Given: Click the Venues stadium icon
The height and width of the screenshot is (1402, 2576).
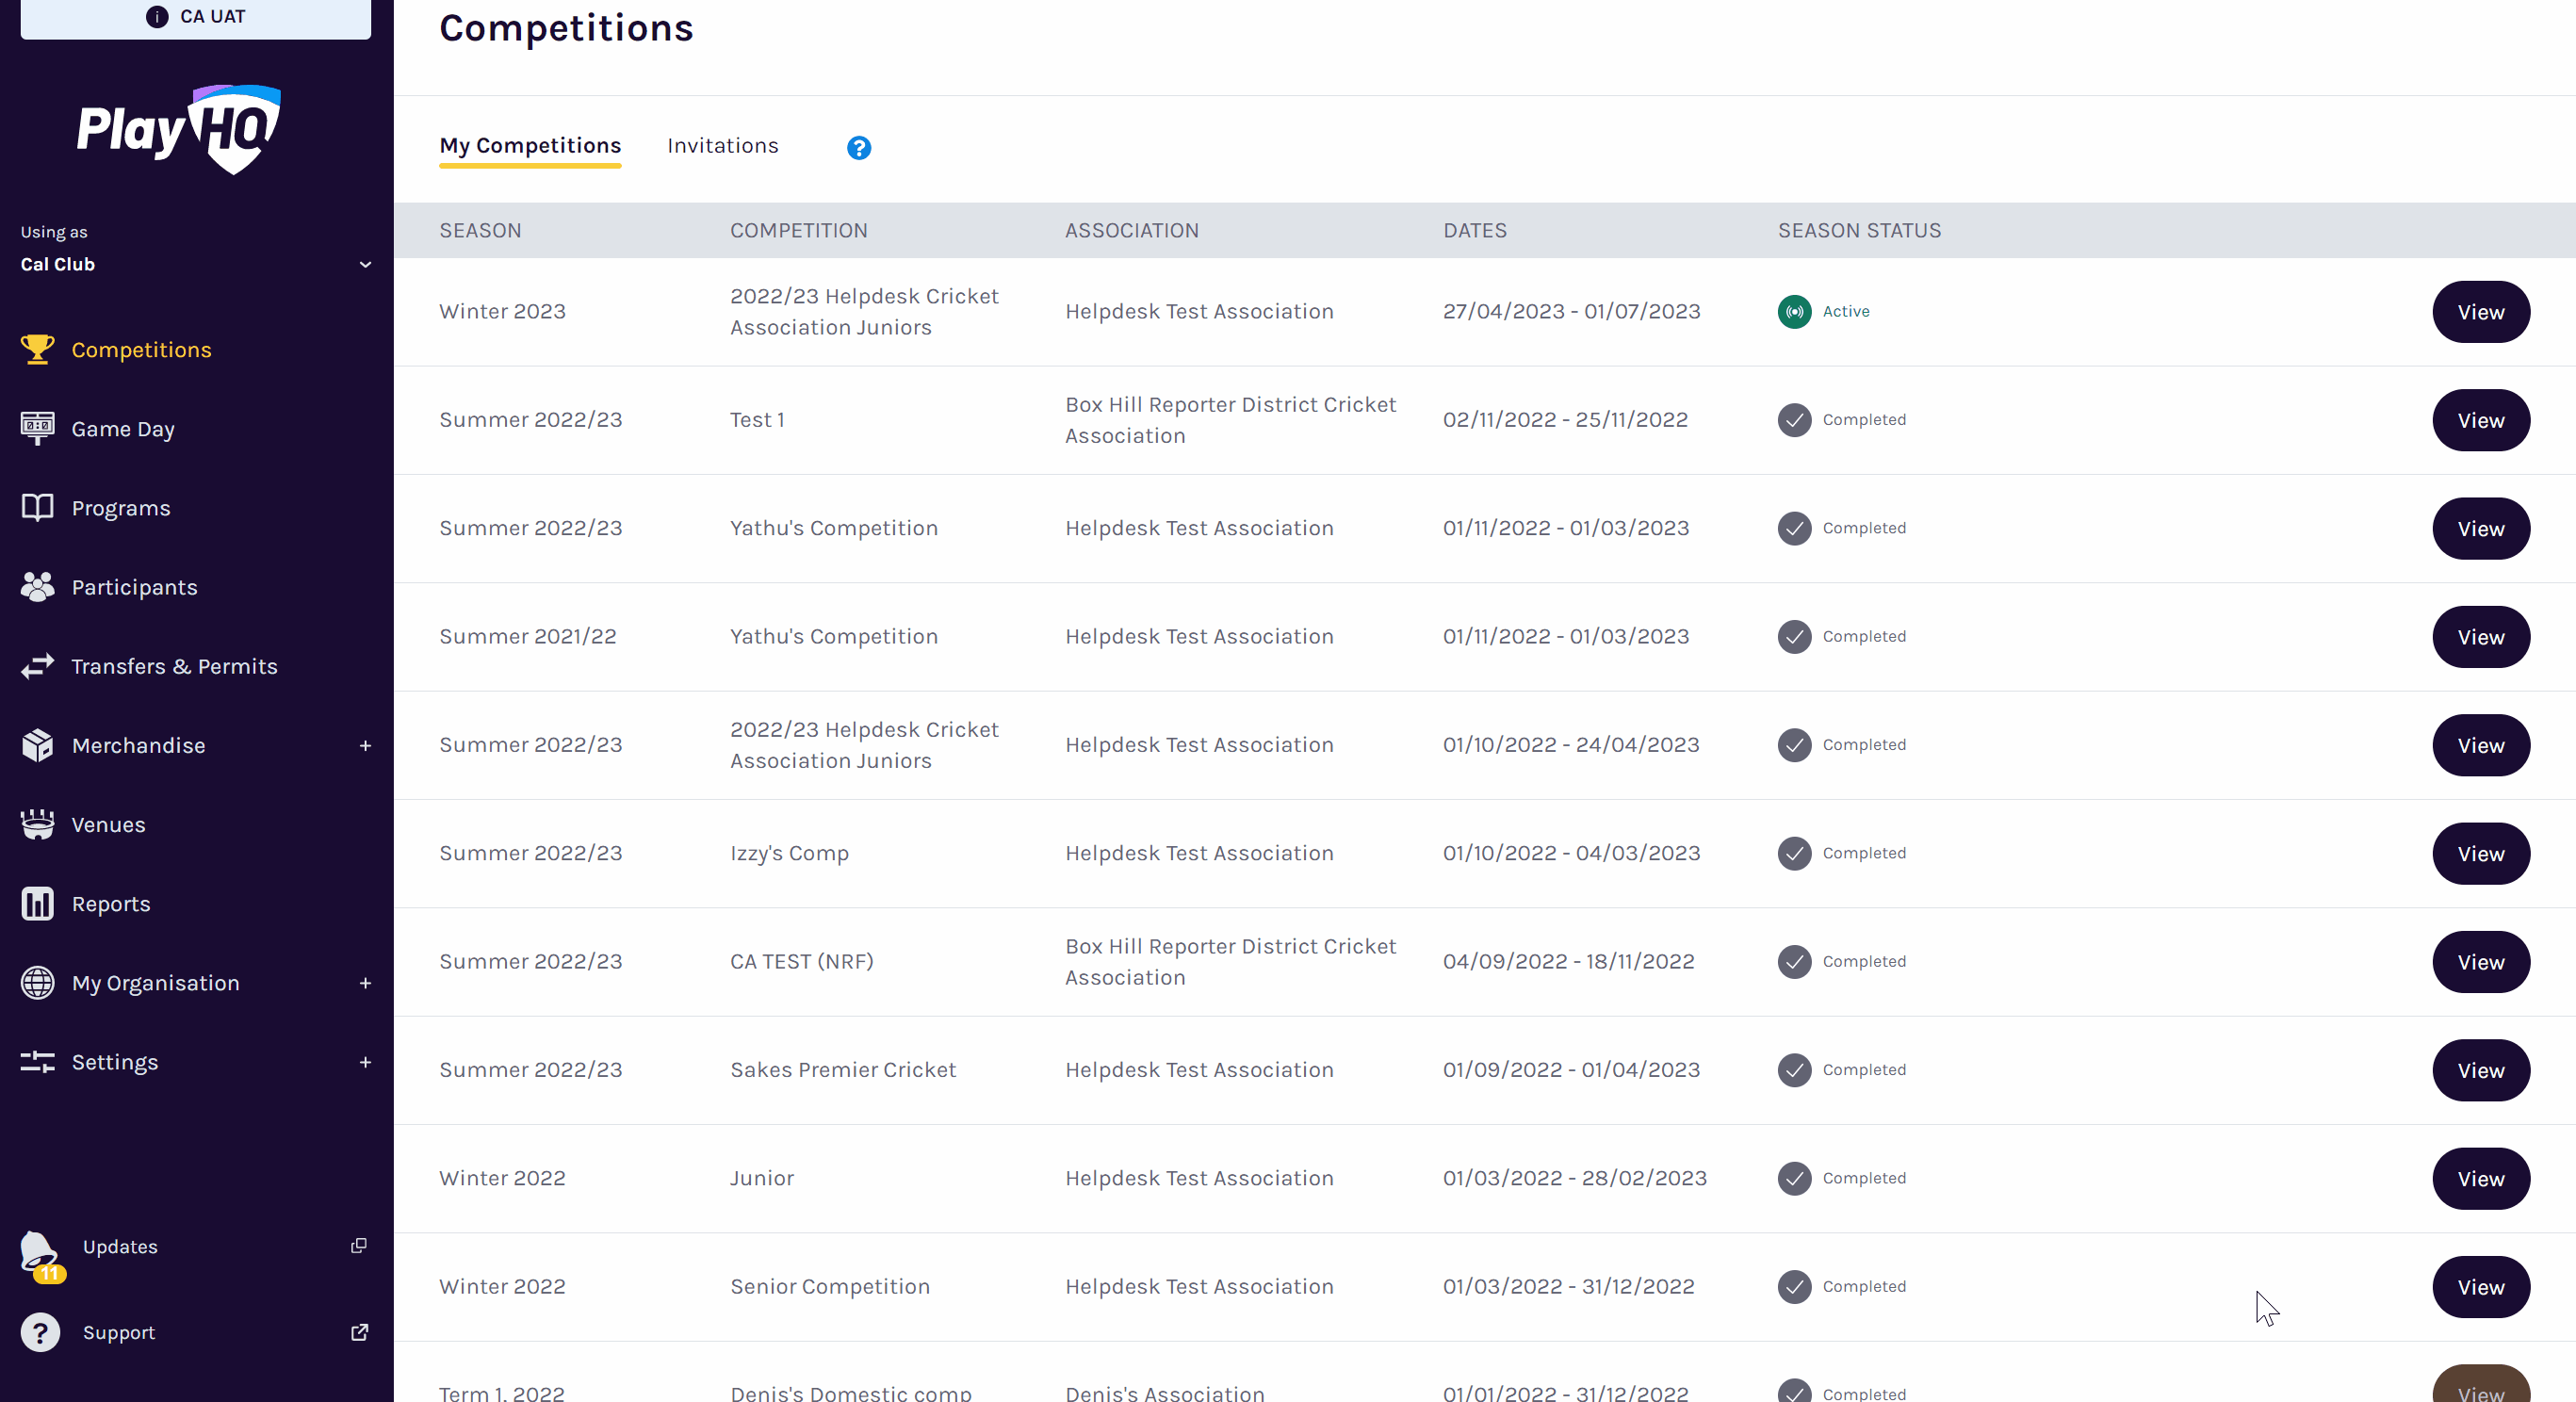Looking at the screenshot, I should pos(38,824).
